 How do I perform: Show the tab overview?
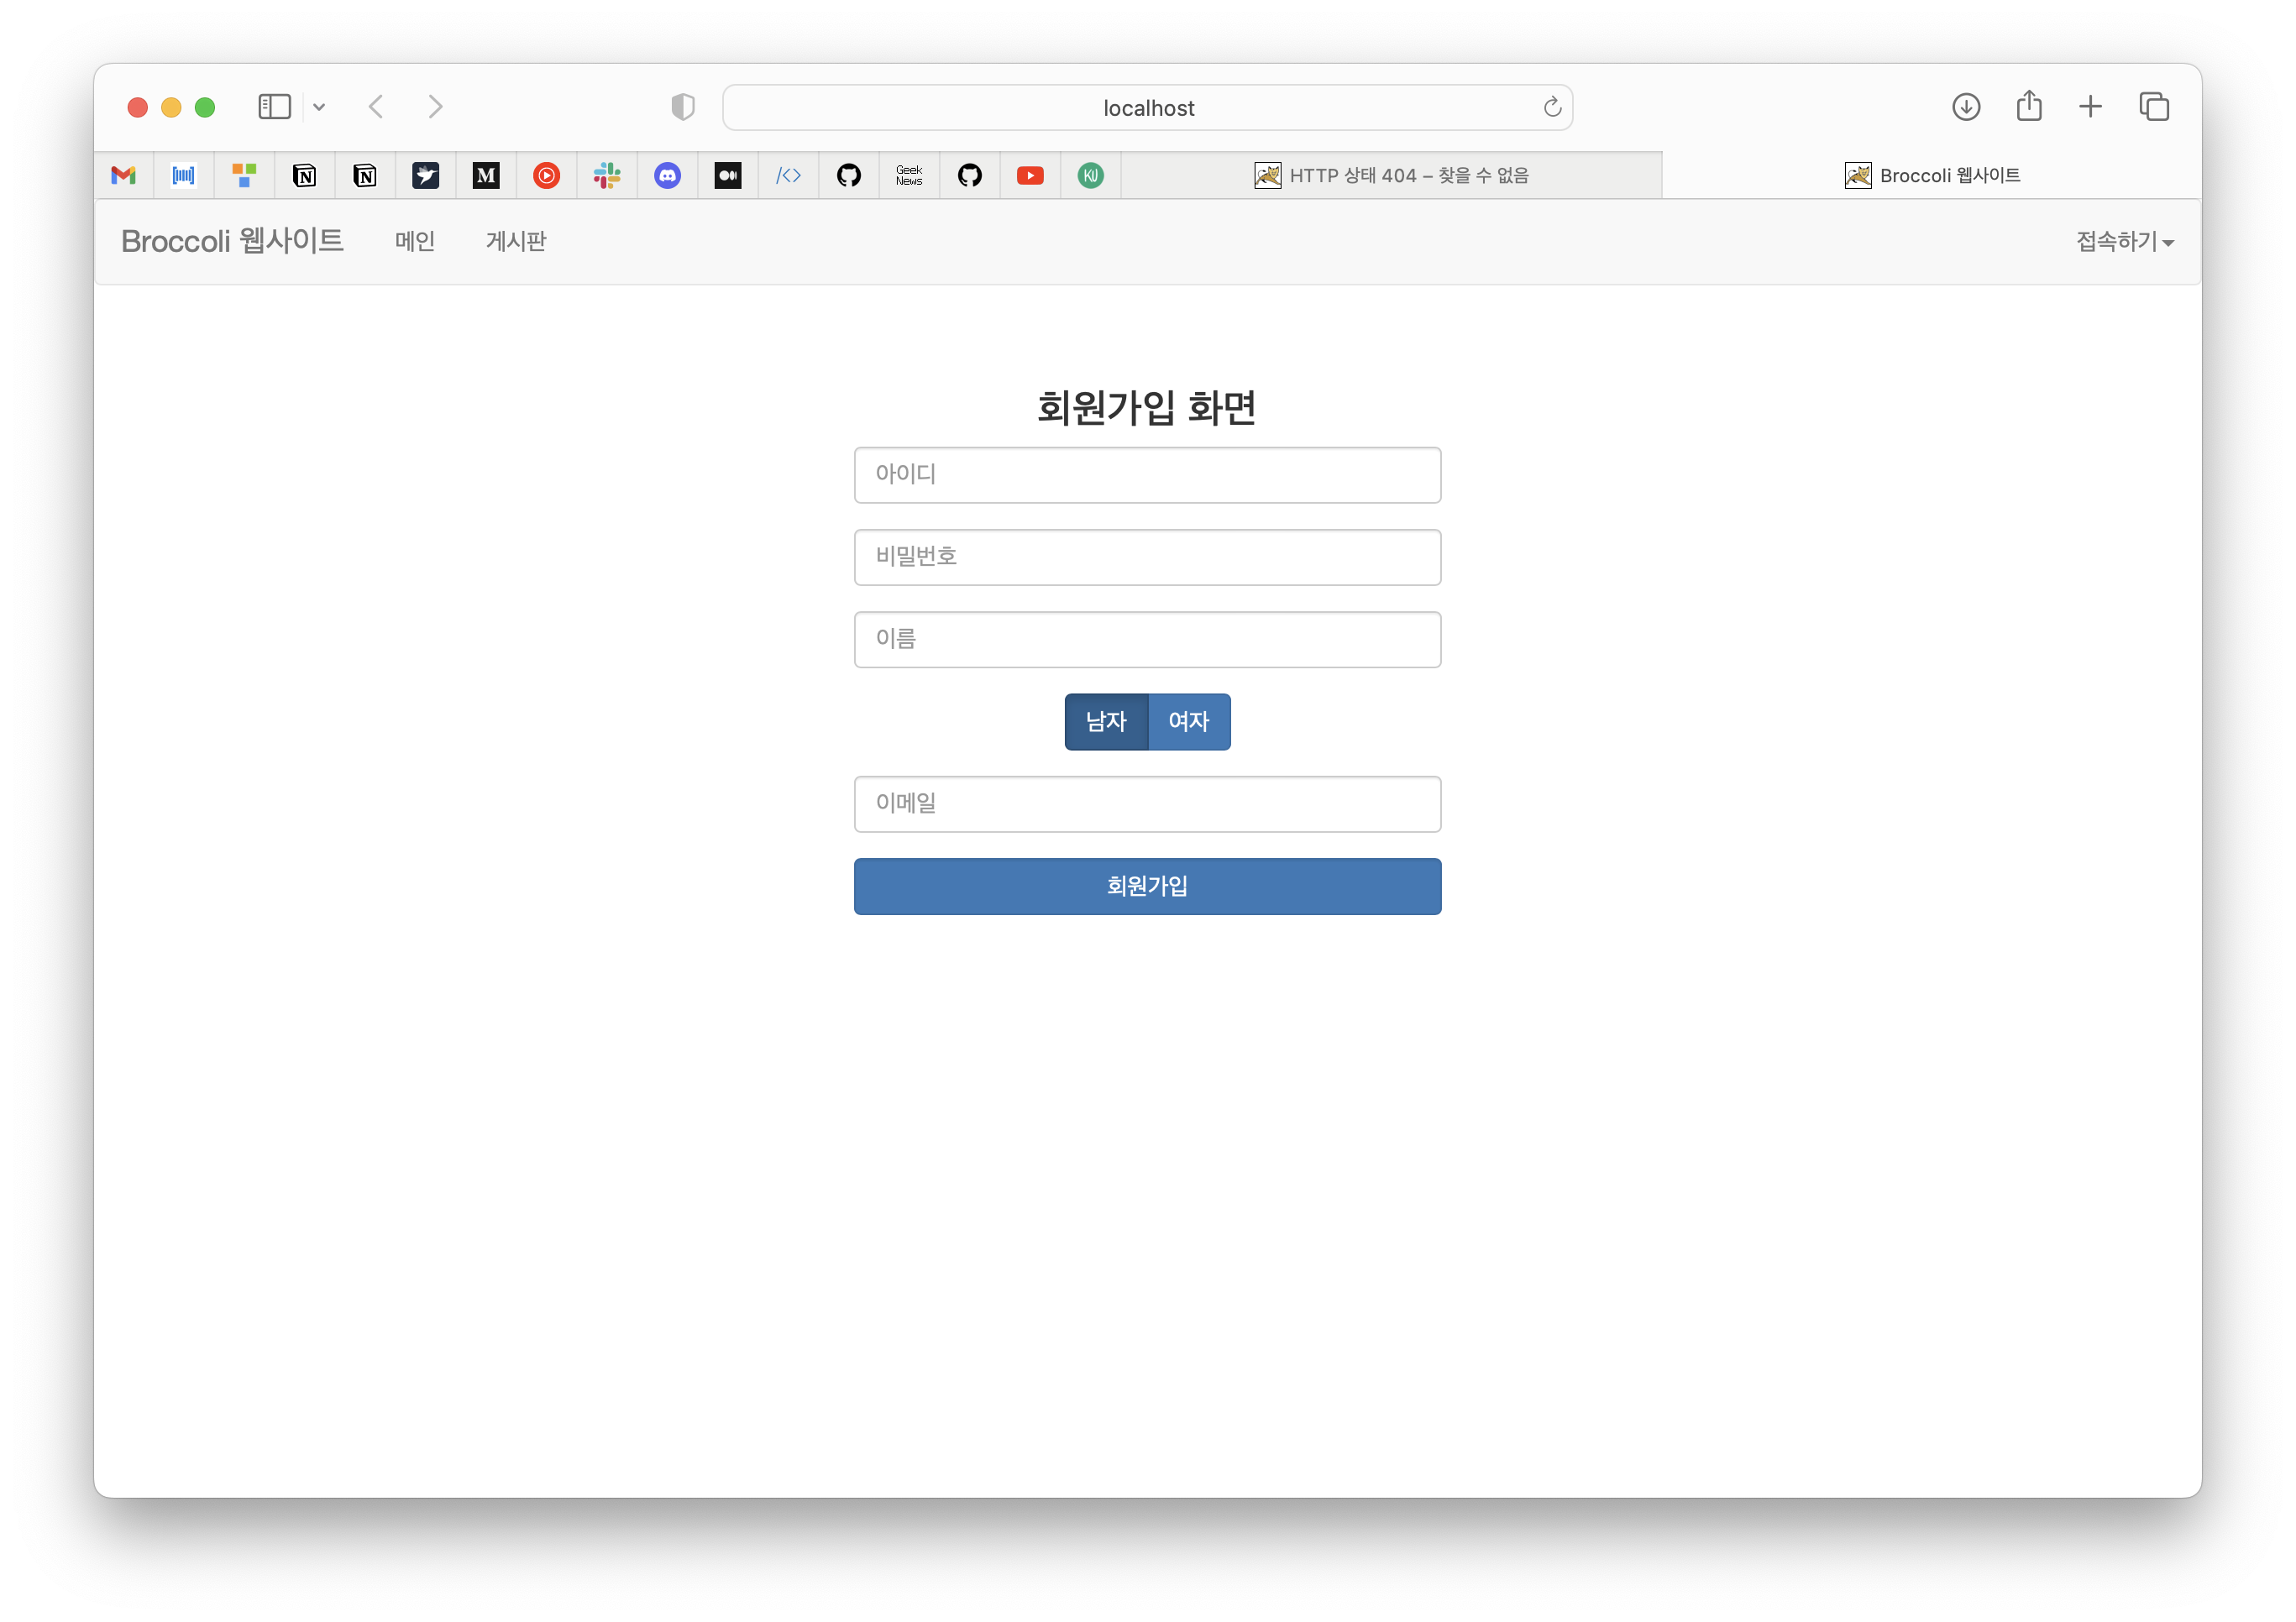[x=2154, y=107]
